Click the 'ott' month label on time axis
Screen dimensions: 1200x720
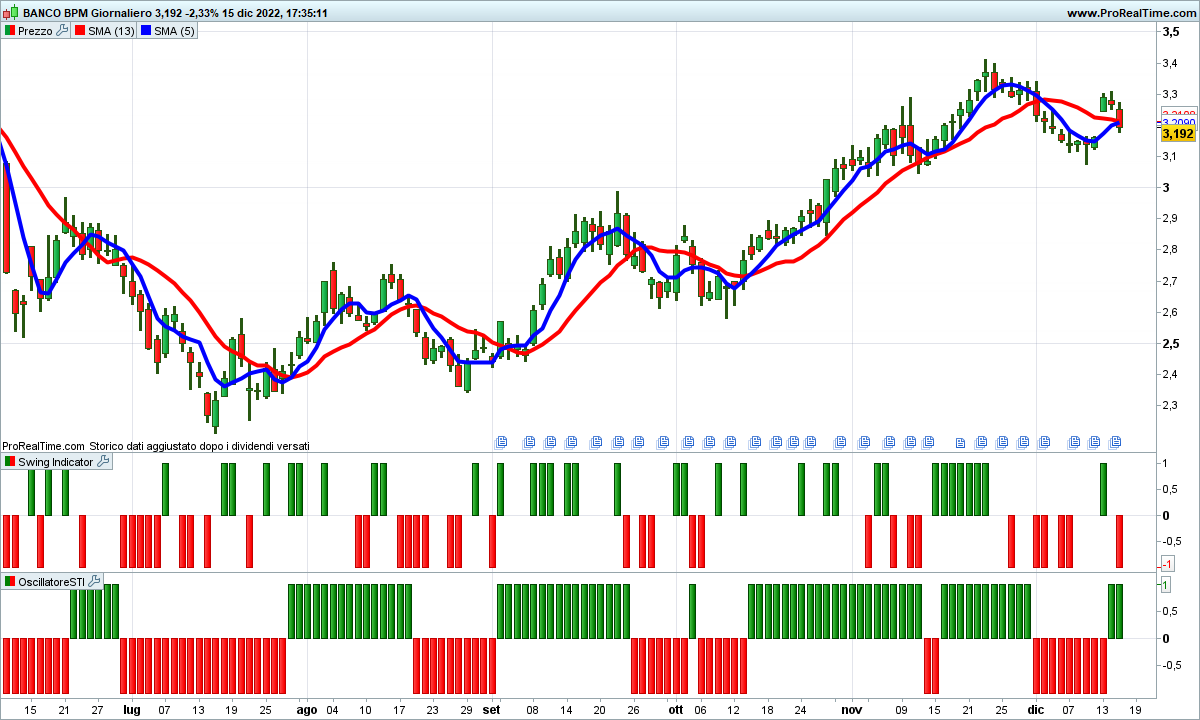tap(676, 709)
